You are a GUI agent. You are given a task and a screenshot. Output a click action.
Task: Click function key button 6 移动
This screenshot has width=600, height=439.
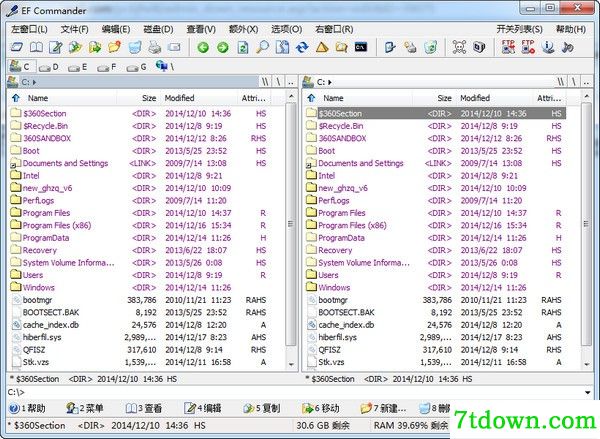tap(321, 408)
